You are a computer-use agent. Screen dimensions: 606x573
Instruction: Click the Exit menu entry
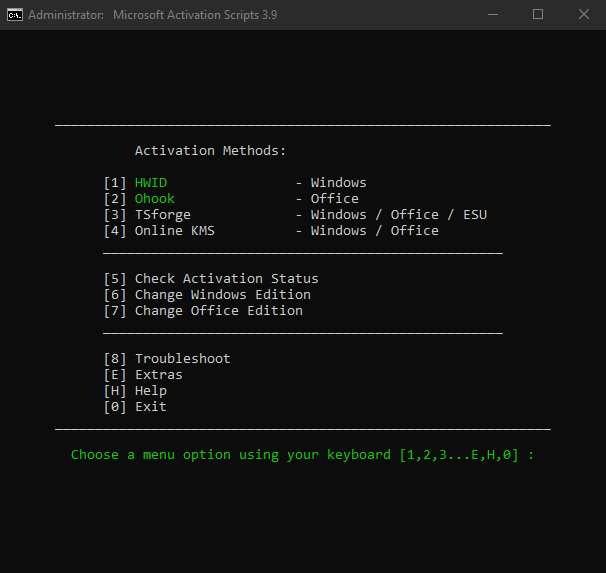151,407
